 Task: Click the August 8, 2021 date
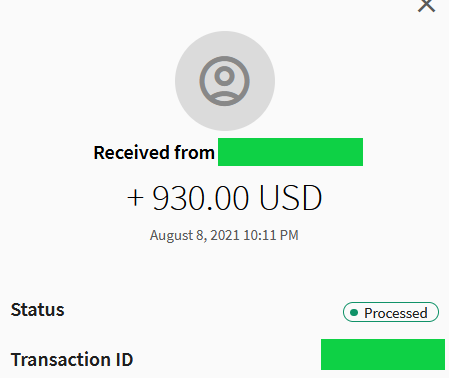(x=195, y=236)
